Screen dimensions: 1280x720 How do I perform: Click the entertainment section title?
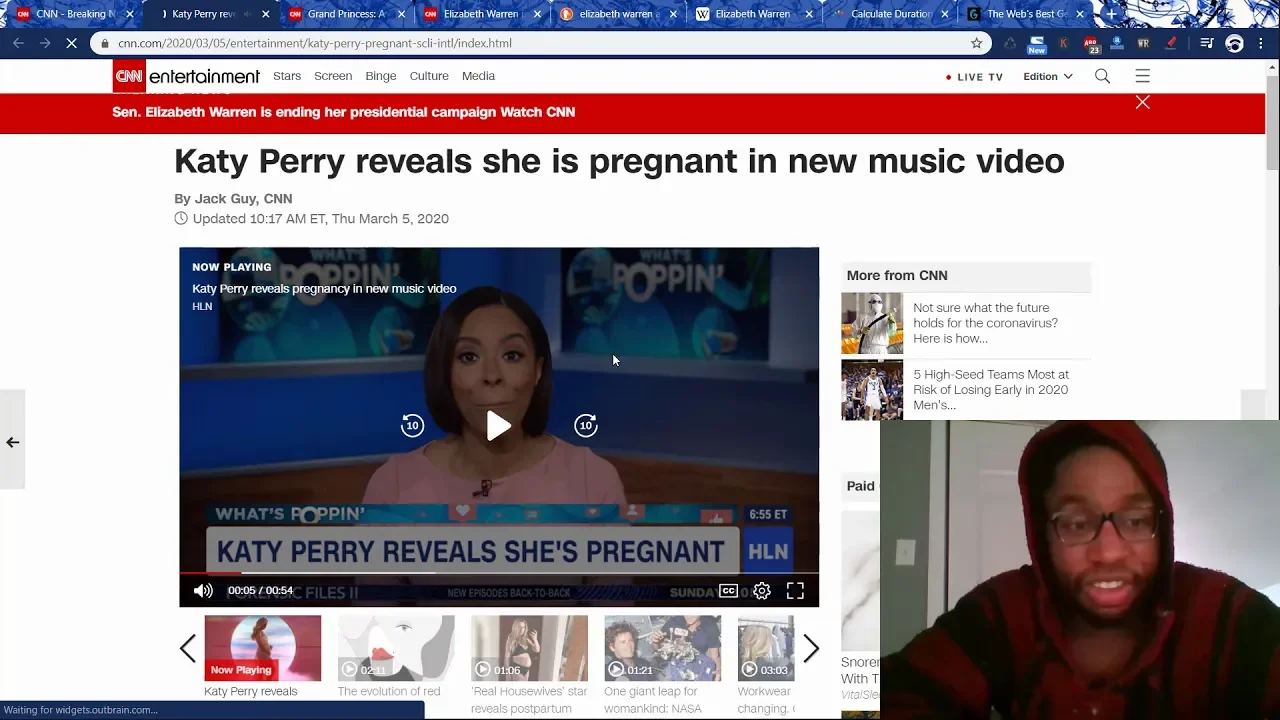(x=204, y=77)
